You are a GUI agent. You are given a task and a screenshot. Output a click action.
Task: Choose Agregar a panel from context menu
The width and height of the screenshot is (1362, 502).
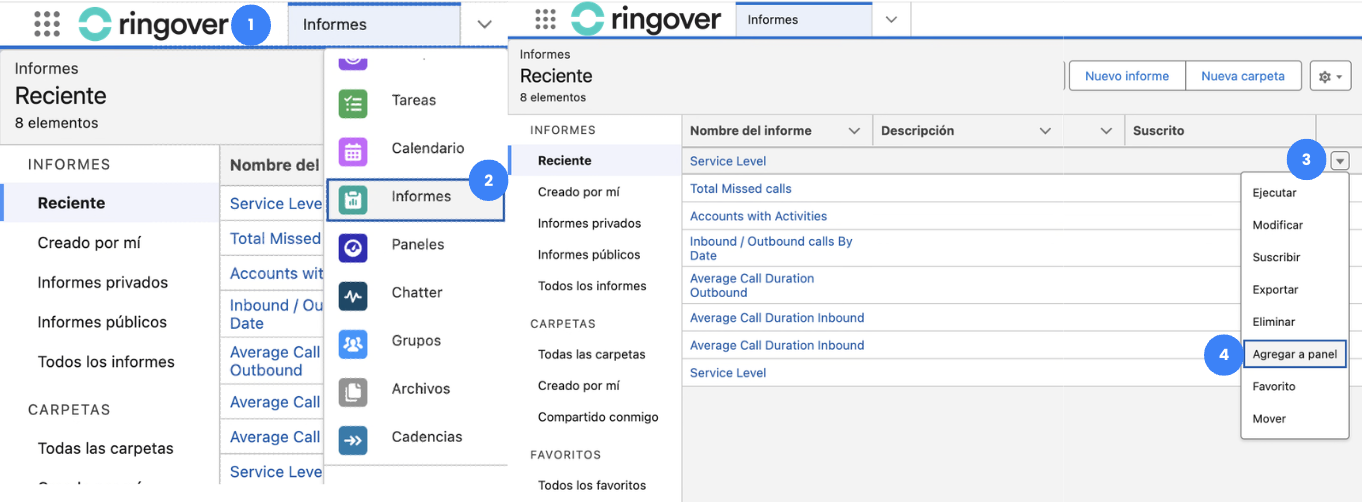point(1294,354)
